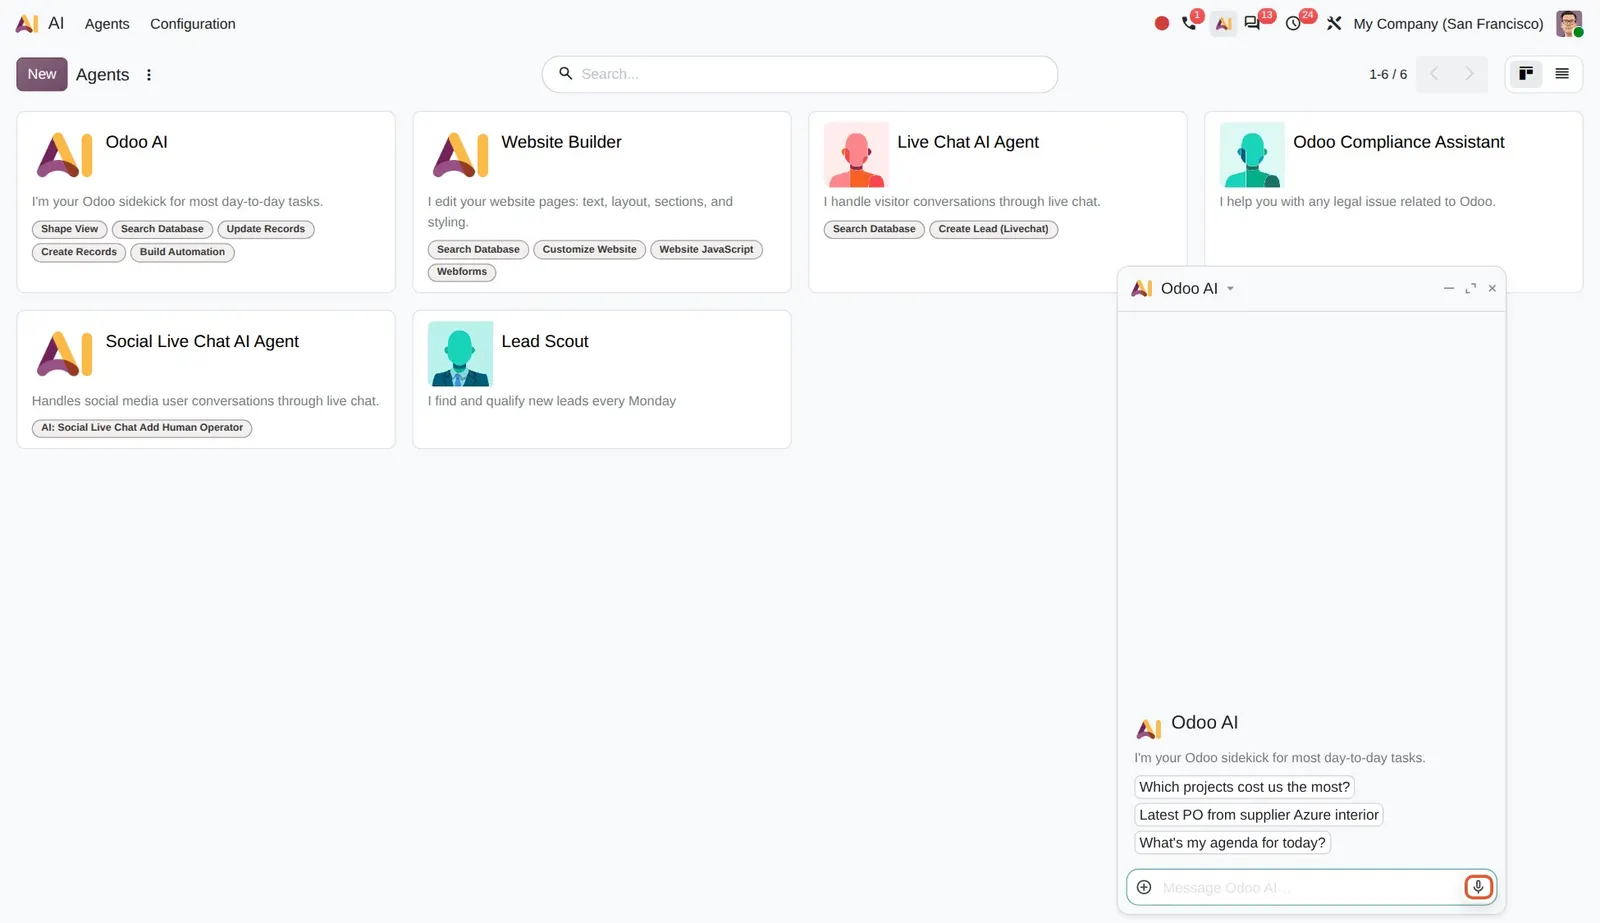Viewport: 1600px width, 923px height.
Task: Click the AI app name text
Action: 56,23
